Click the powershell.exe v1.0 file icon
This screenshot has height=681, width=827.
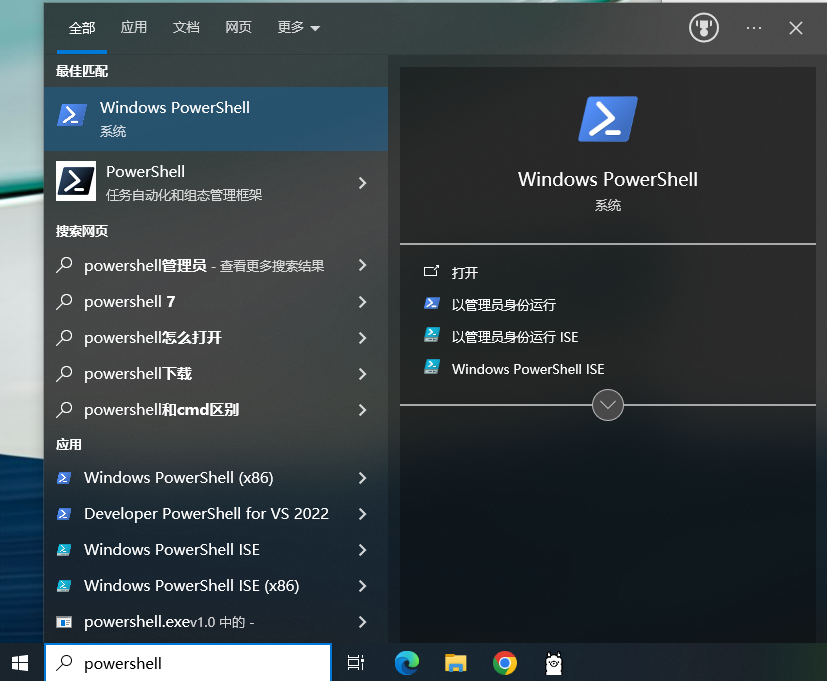point(64,622)
